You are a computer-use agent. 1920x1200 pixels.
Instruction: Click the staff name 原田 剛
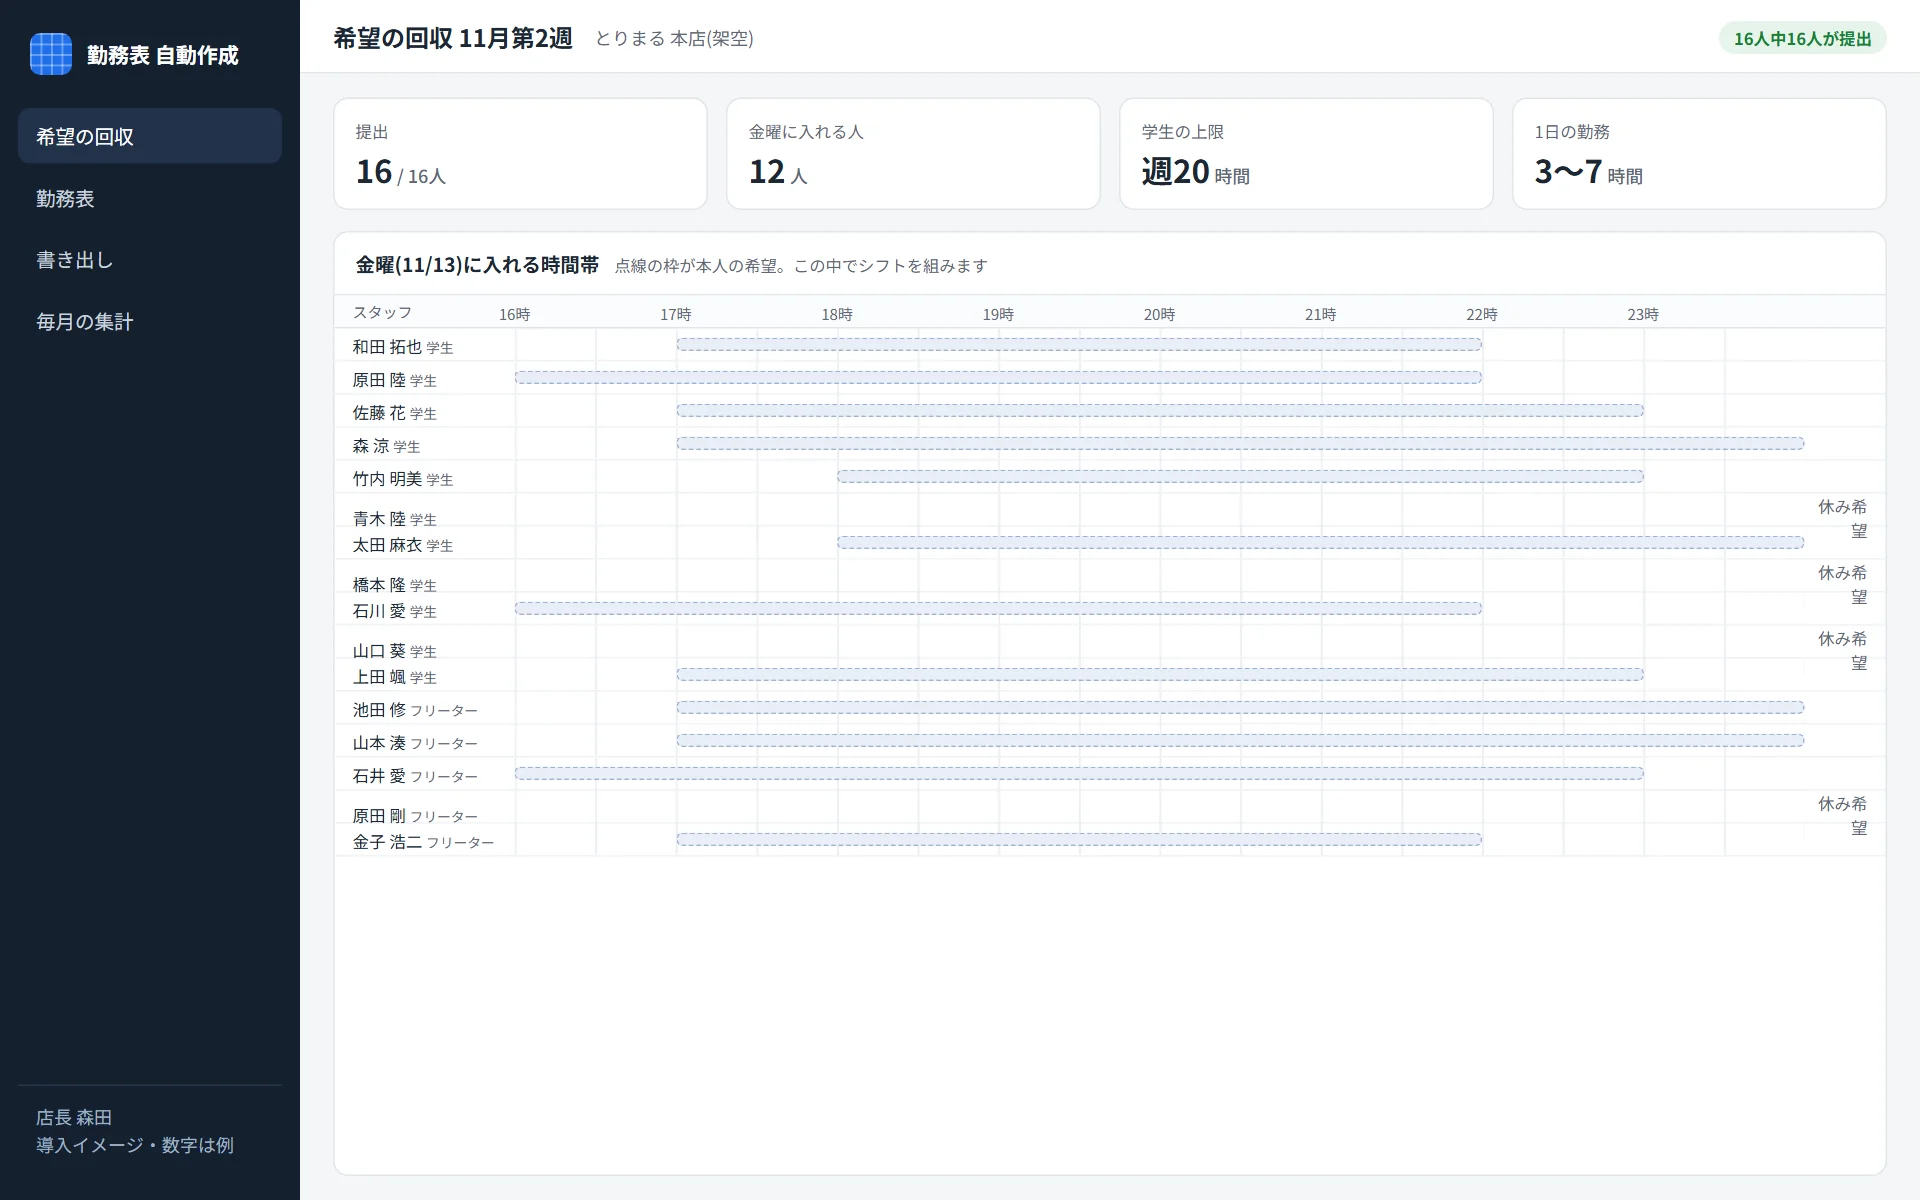pyautogui.click(x=379, y=816)
